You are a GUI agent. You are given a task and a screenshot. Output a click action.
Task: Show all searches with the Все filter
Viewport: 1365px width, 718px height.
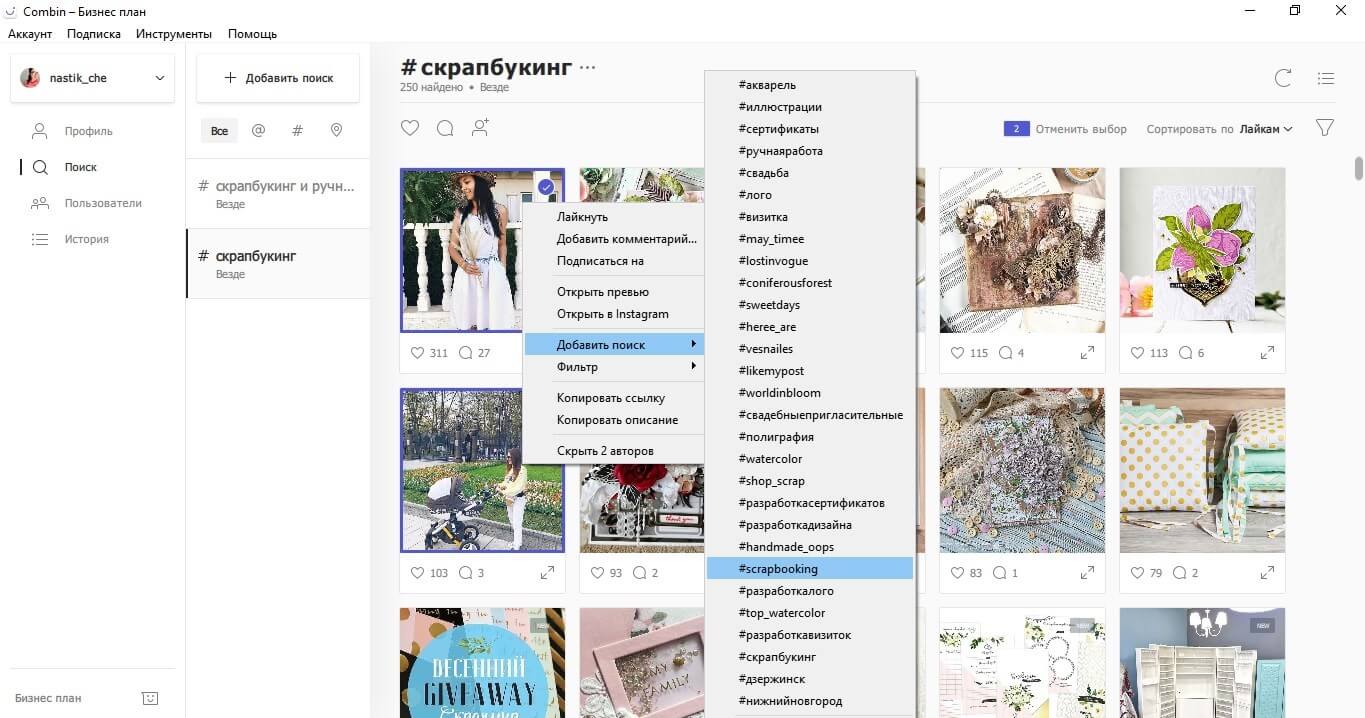pos(219,131)
